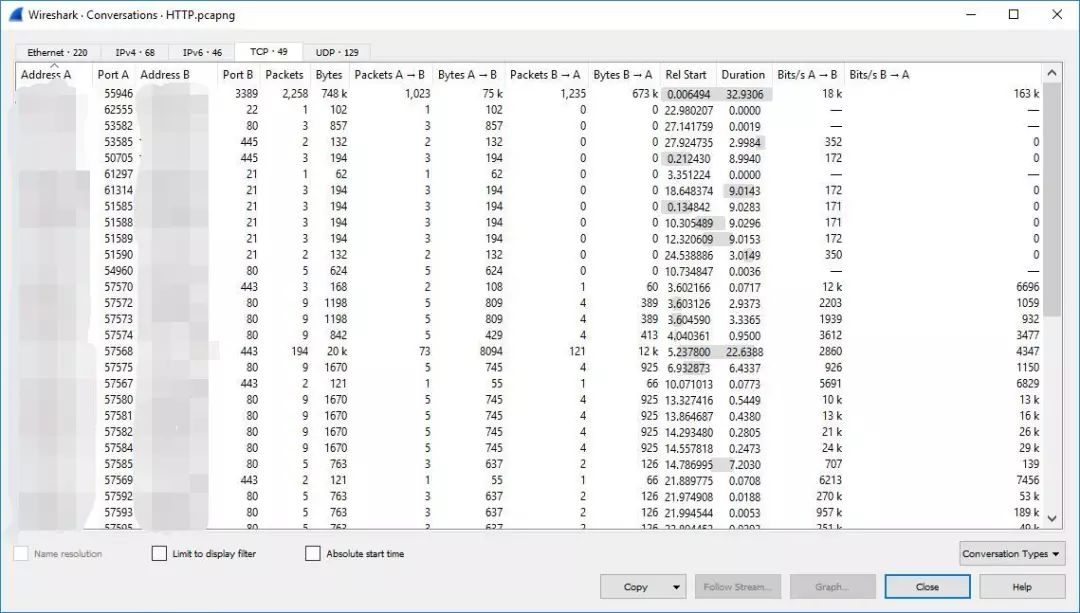This screenshot has width=1080, height=613.
Task: Sort by Bytes B → A column header
Action: coord(623,74)
